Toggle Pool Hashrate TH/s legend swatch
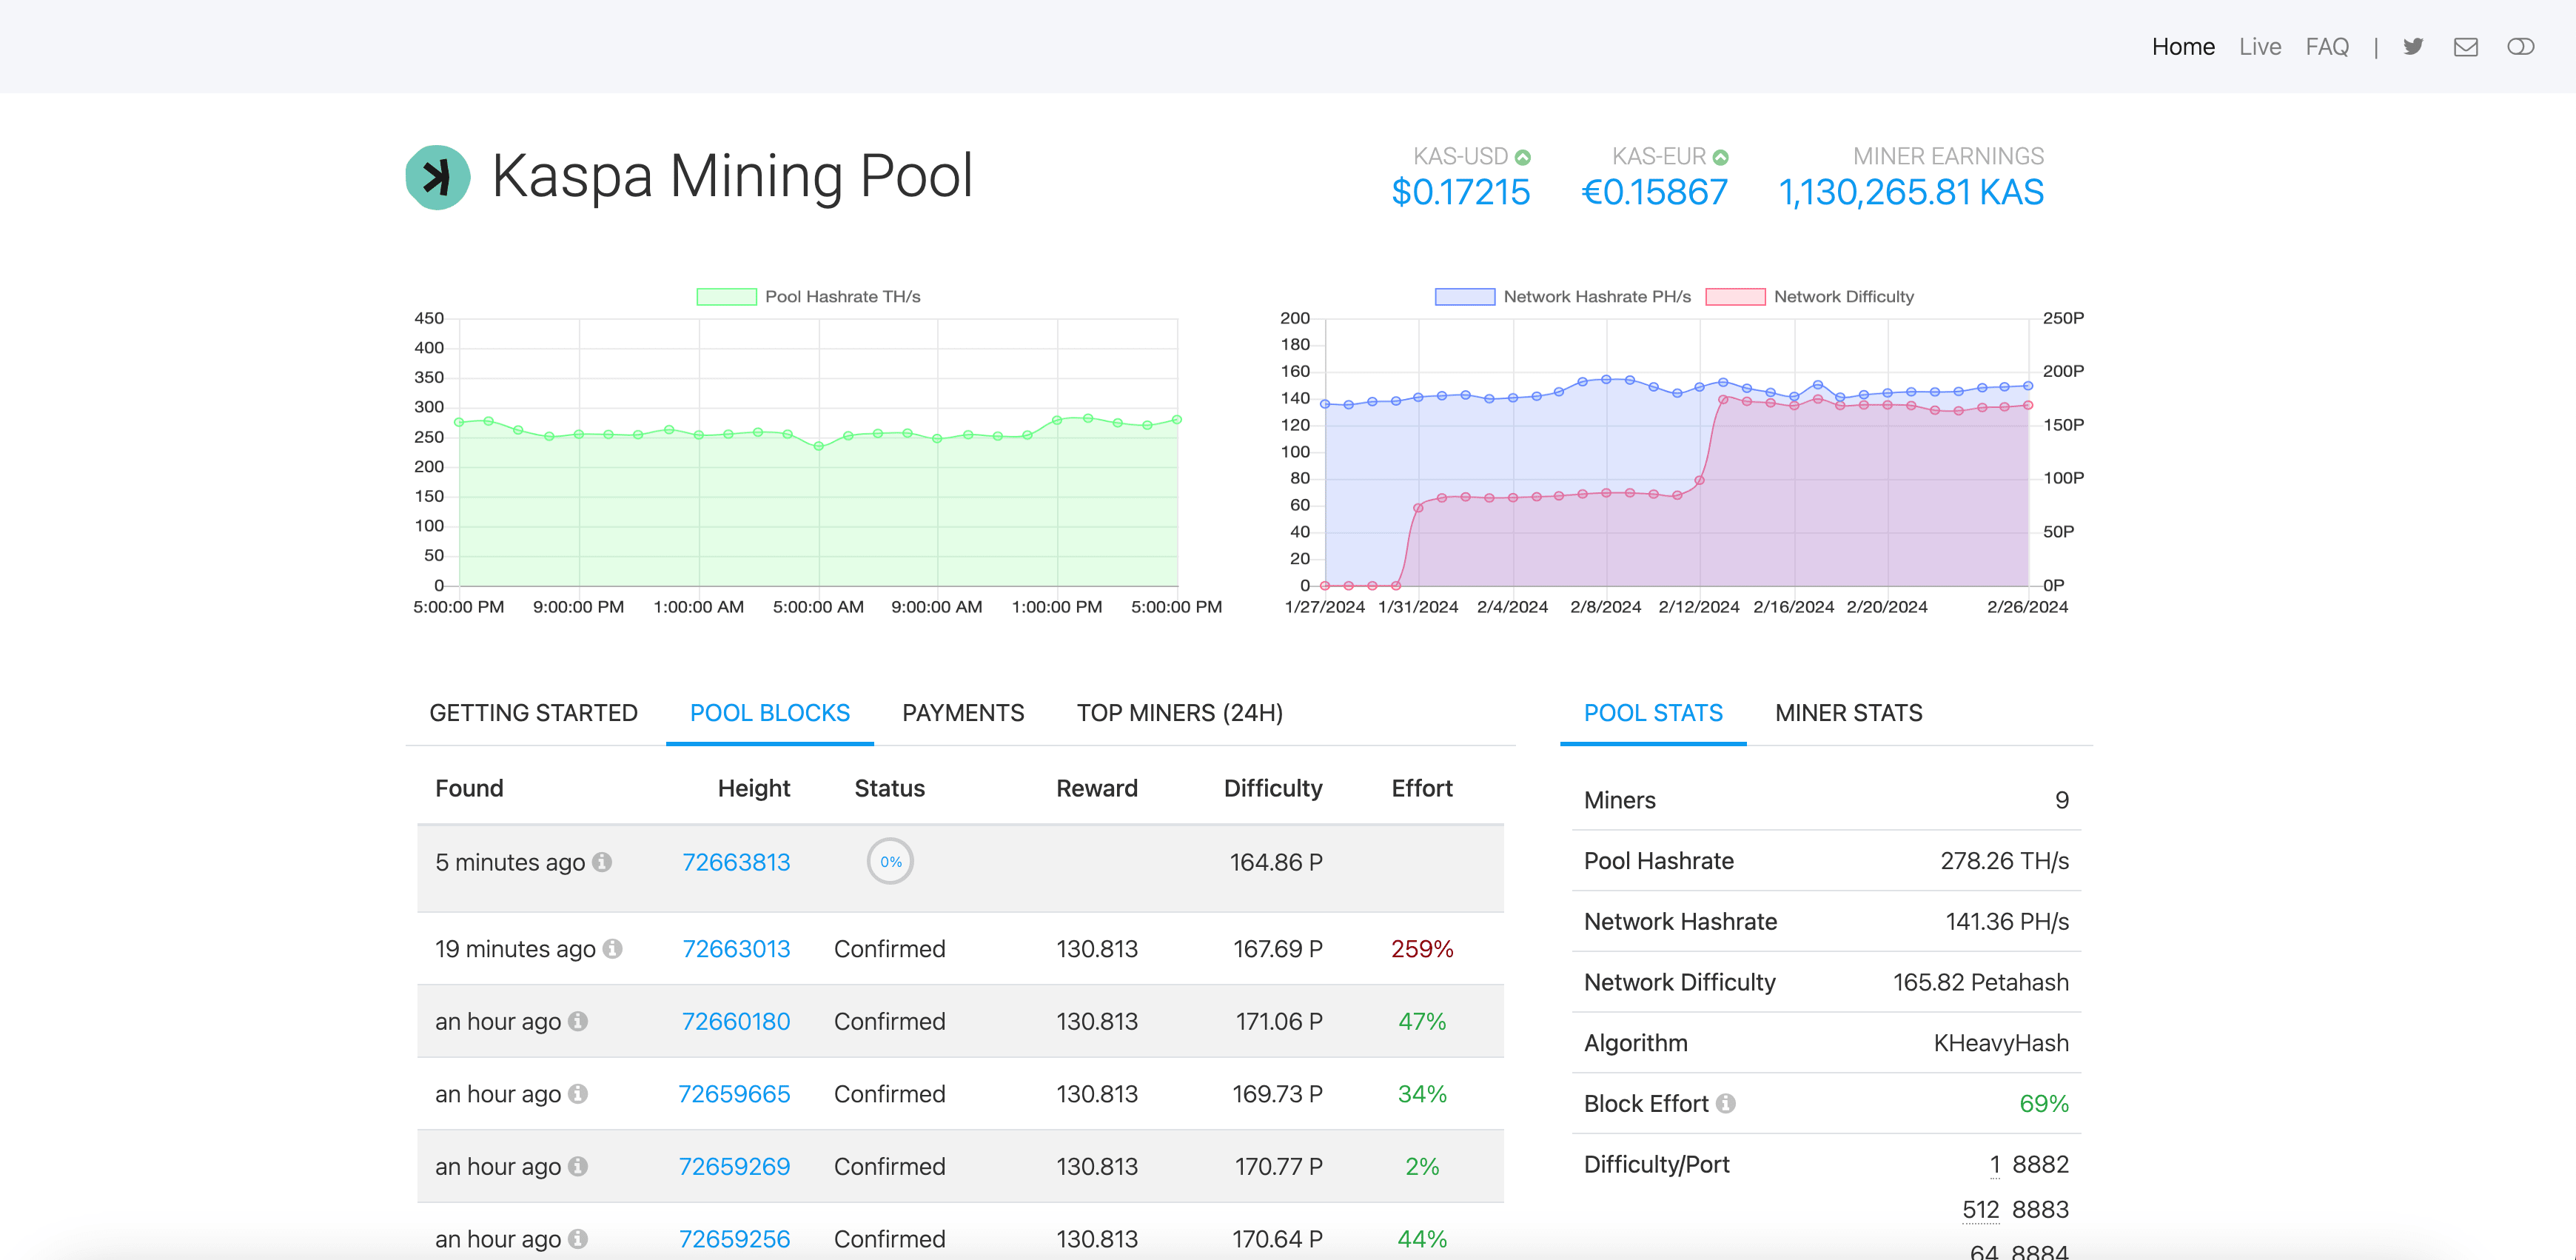2576x1260 pixels. [726, 296]
